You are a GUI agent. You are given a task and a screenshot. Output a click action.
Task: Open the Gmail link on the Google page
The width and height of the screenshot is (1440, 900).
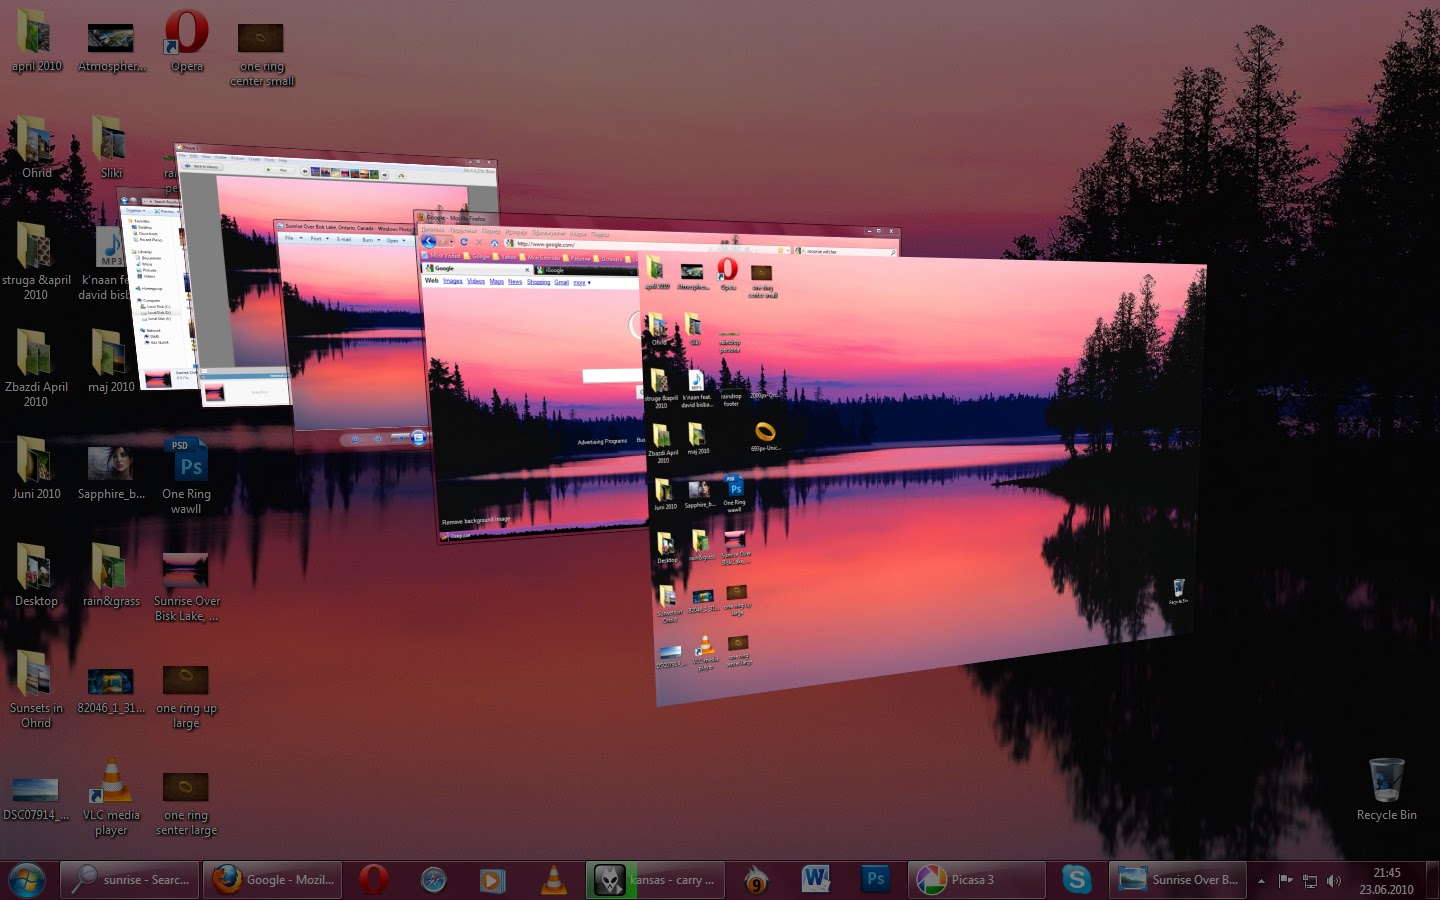click(x=561, y=283)
